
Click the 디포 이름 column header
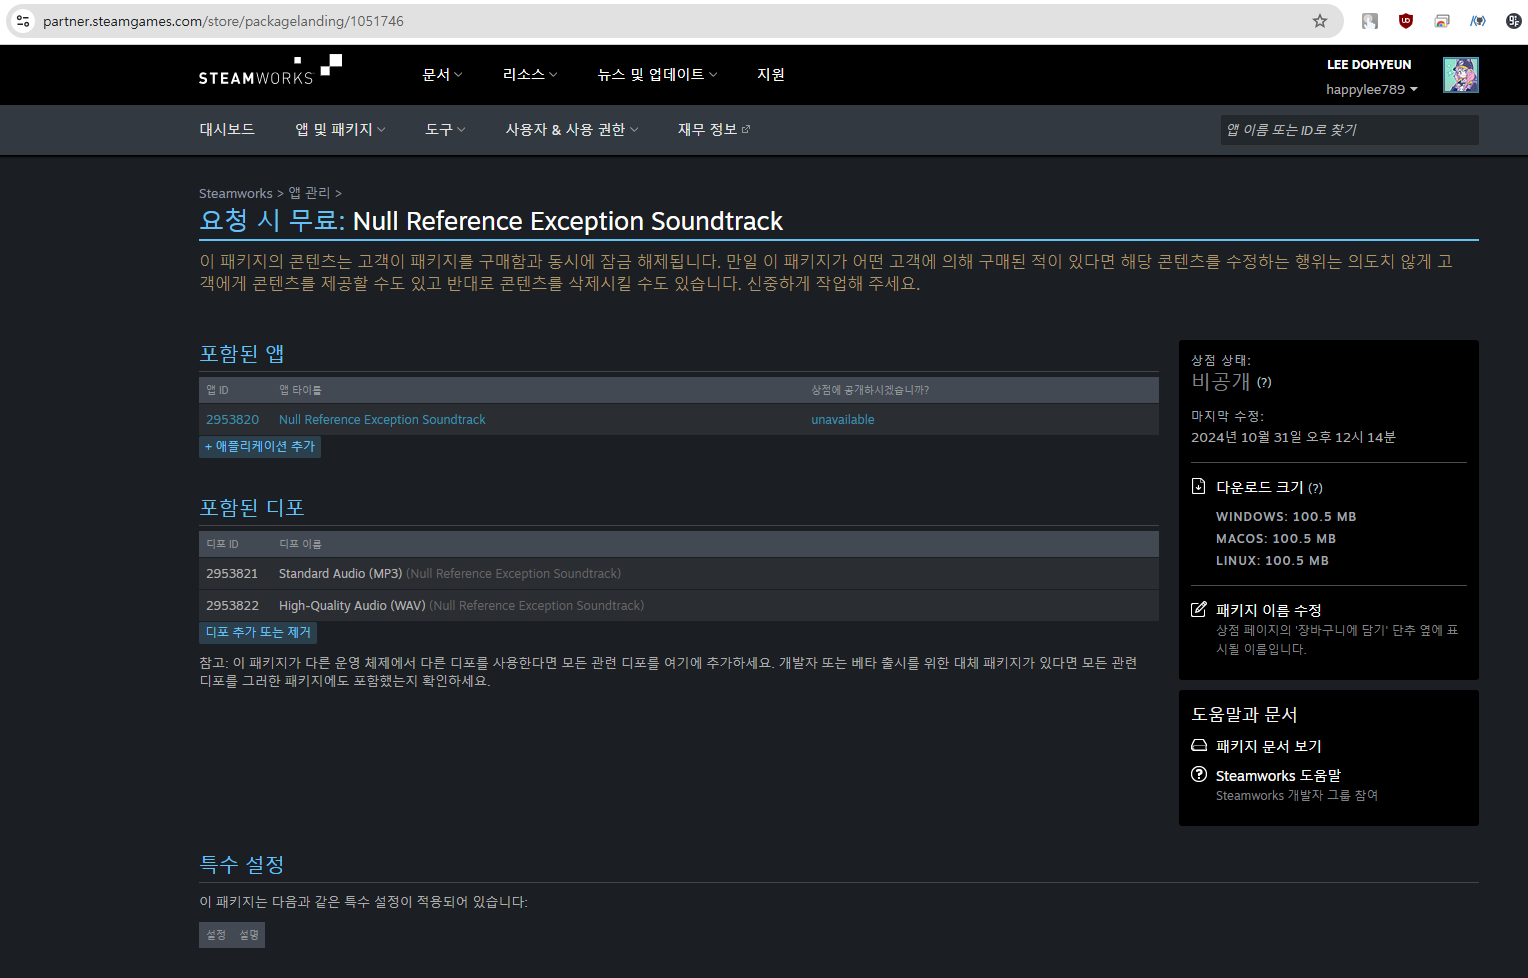click(300, 544)
